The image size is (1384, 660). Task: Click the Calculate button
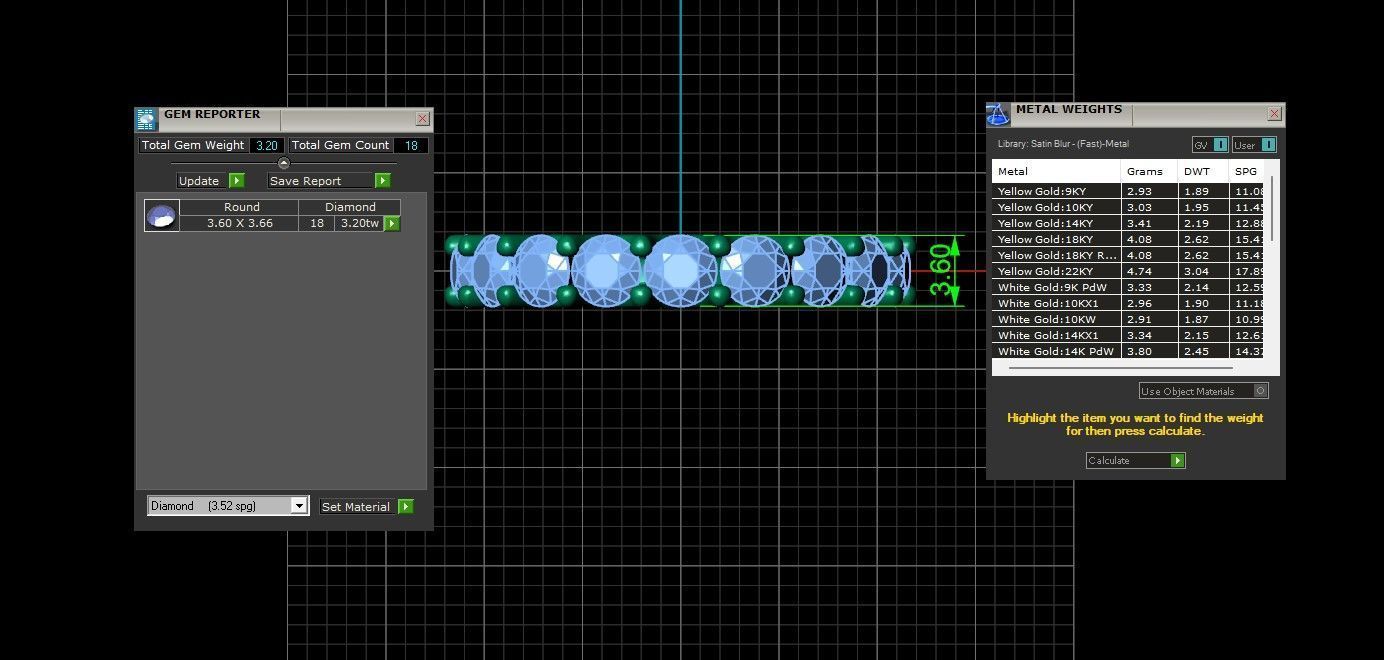[x=1136, y=461]
